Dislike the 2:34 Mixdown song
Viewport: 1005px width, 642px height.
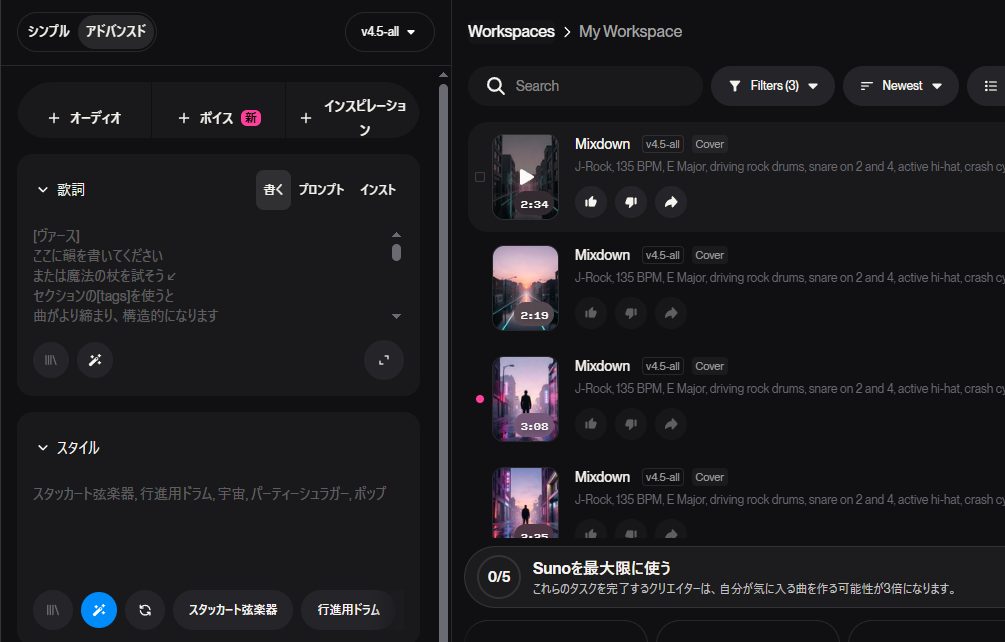631,202
